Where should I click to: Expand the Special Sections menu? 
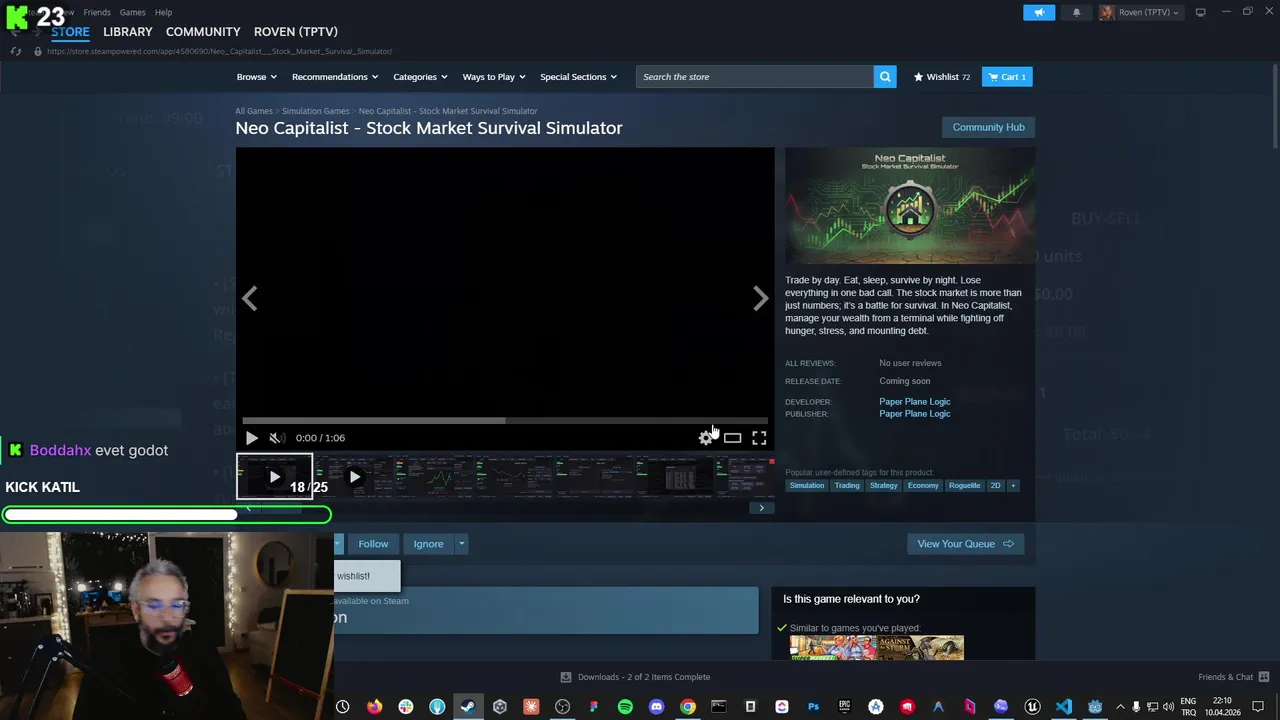578,77
